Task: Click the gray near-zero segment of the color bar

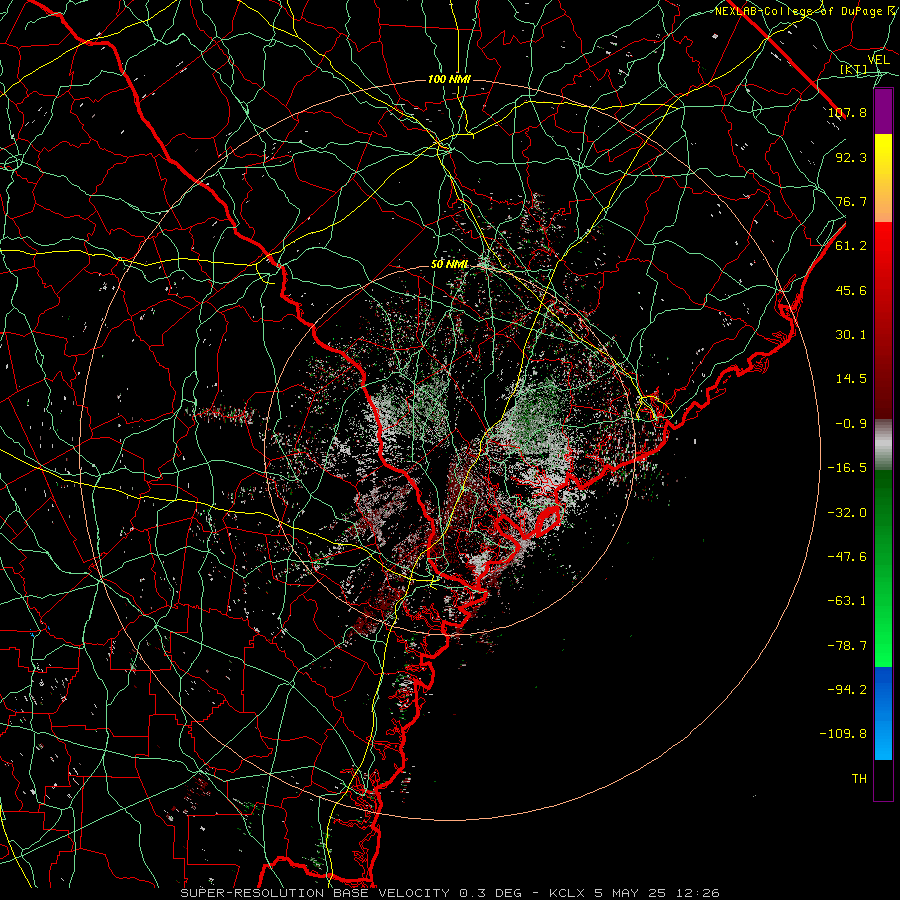Action: pyautogui.click(x=883, y=445)
